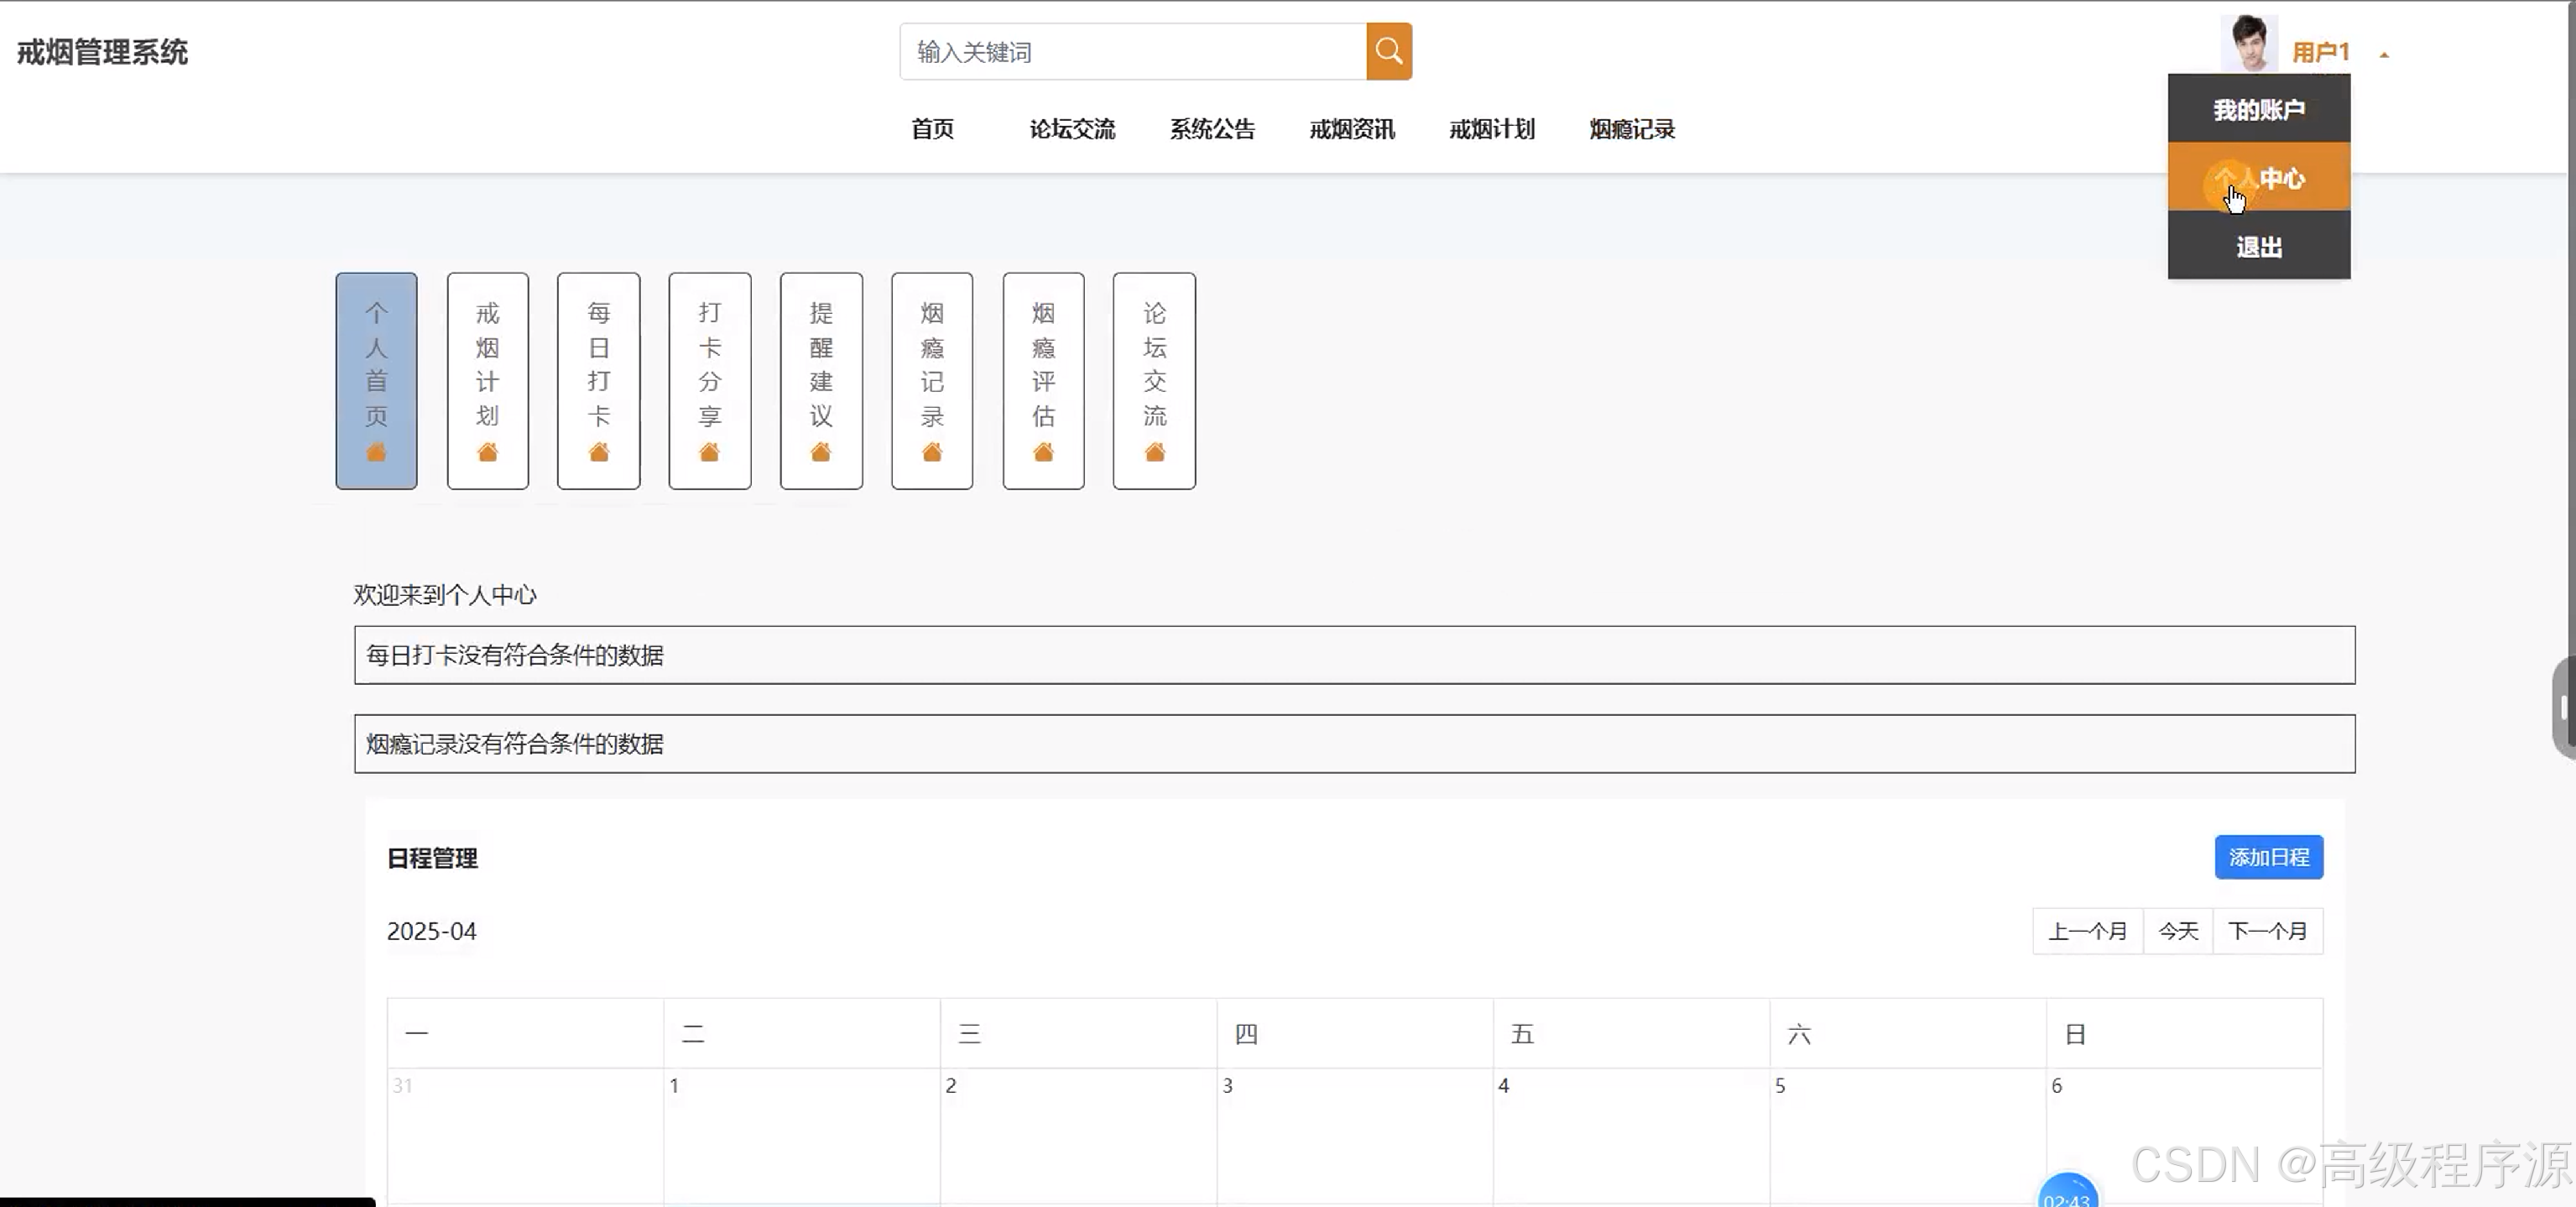Open the 提醒建议 vertical card
Screen dimensions: 2576x1207
click(x=820, y=380)
